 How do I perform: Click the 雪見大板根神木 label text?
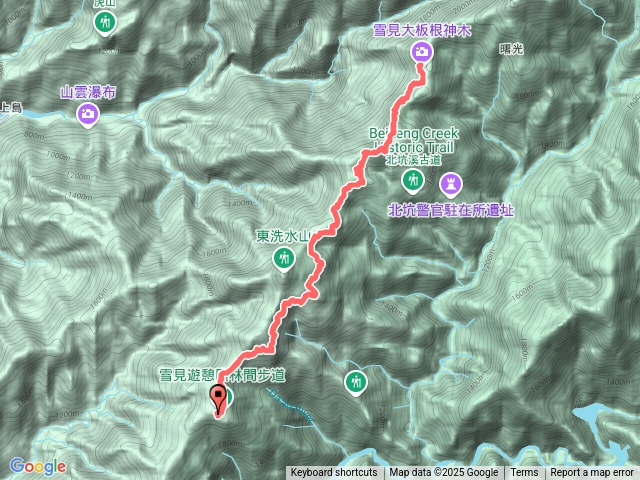click(422, 31)
